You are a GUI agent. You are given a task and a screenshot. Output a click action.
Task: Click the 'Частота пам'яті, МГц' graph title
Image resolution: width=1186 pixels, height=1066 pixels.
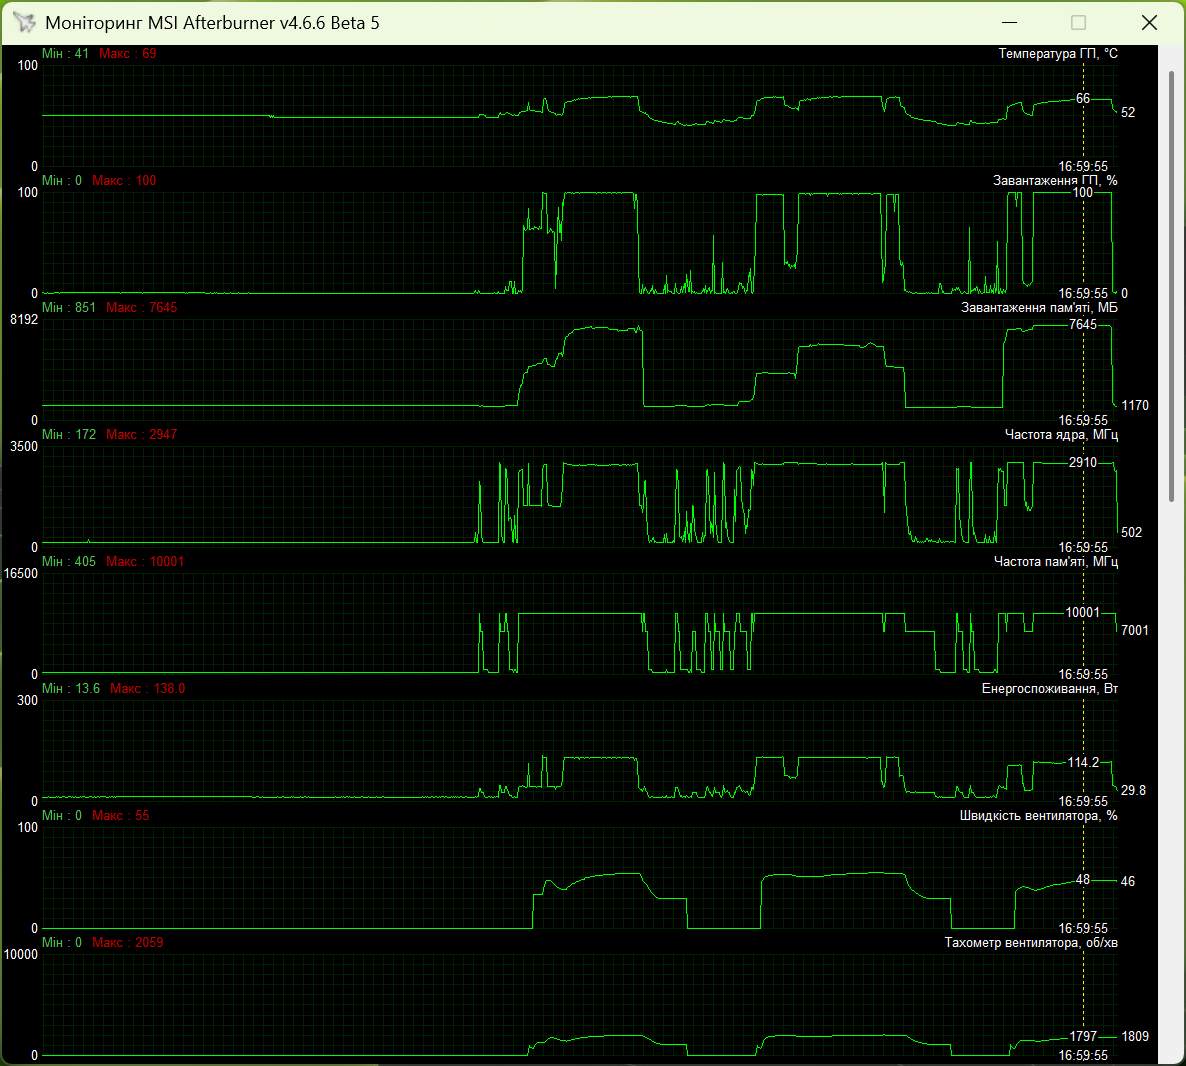[1055, 562]
